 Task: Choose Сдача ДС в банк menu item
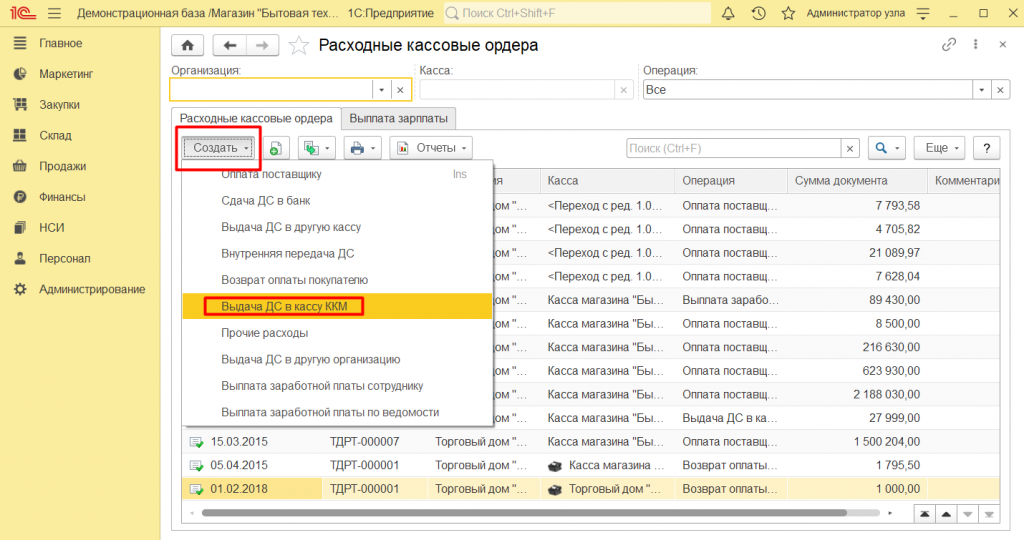(x=259, y=201)
